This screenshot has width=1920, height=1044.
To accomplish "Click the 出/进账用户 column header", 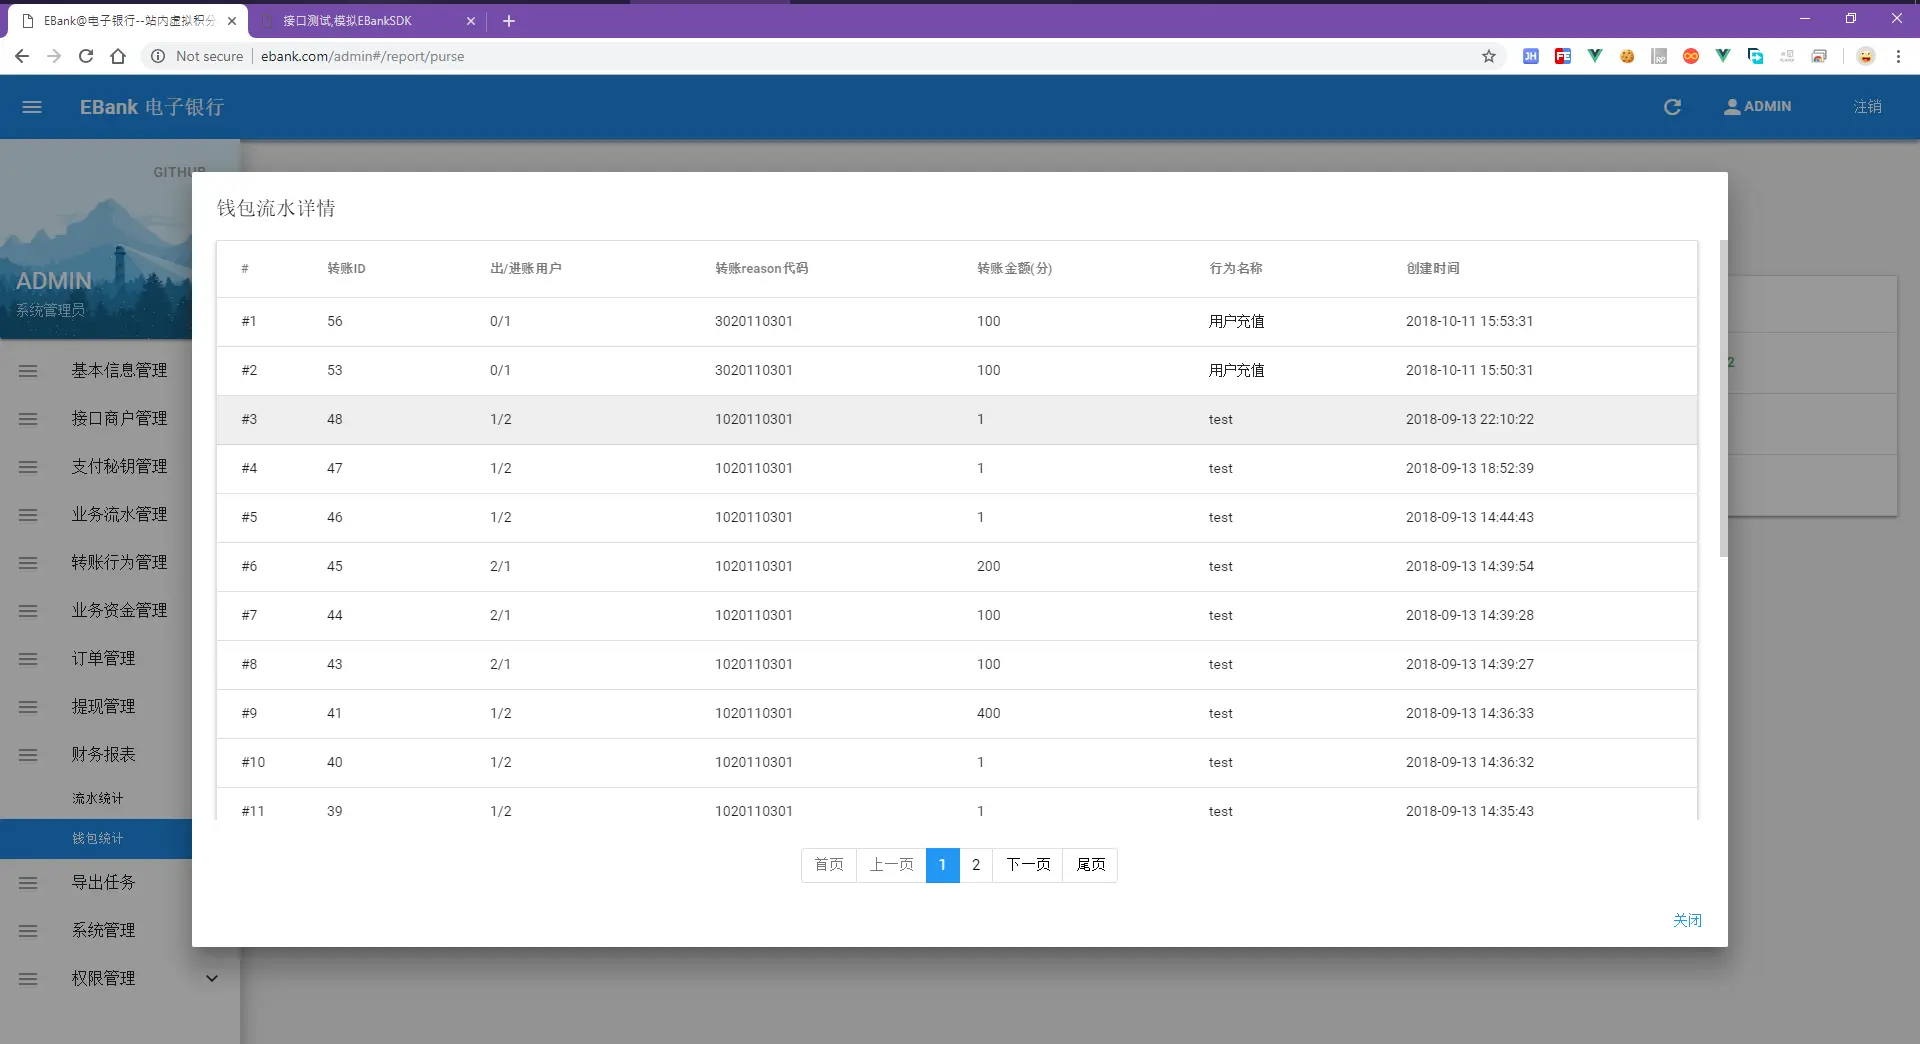I will pyautogui.click(x=526, y=269).
